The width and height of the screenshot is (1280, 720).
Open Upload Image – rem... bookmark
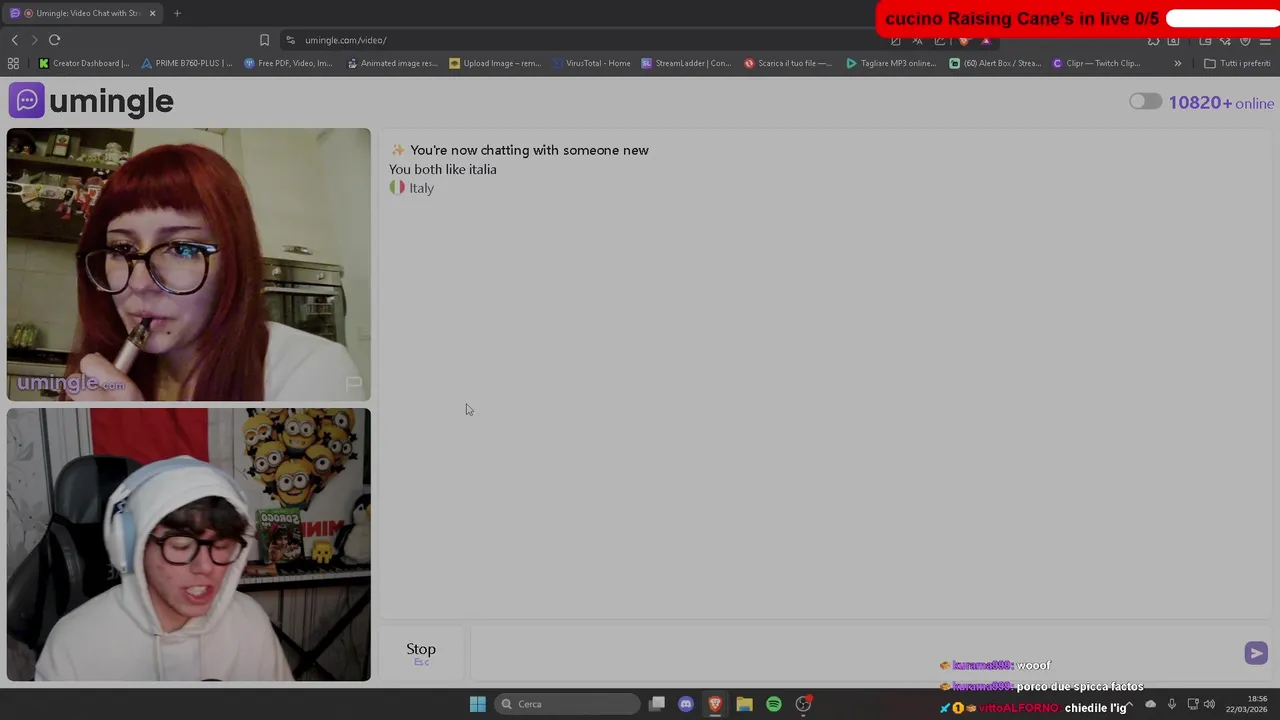pos(494,63)
